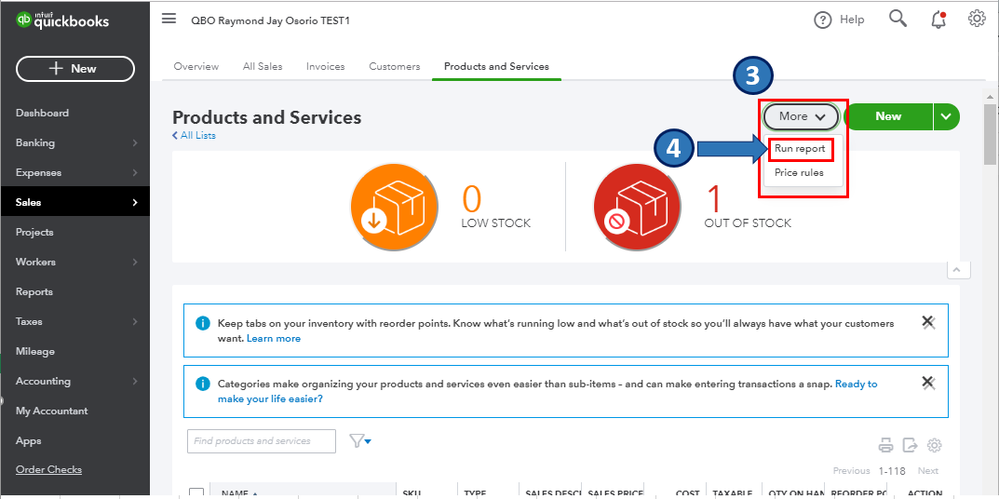Collapse the stock summary panel
This screenshot has width=999, height=499.
pyautogui.click(x=957, y=270)
